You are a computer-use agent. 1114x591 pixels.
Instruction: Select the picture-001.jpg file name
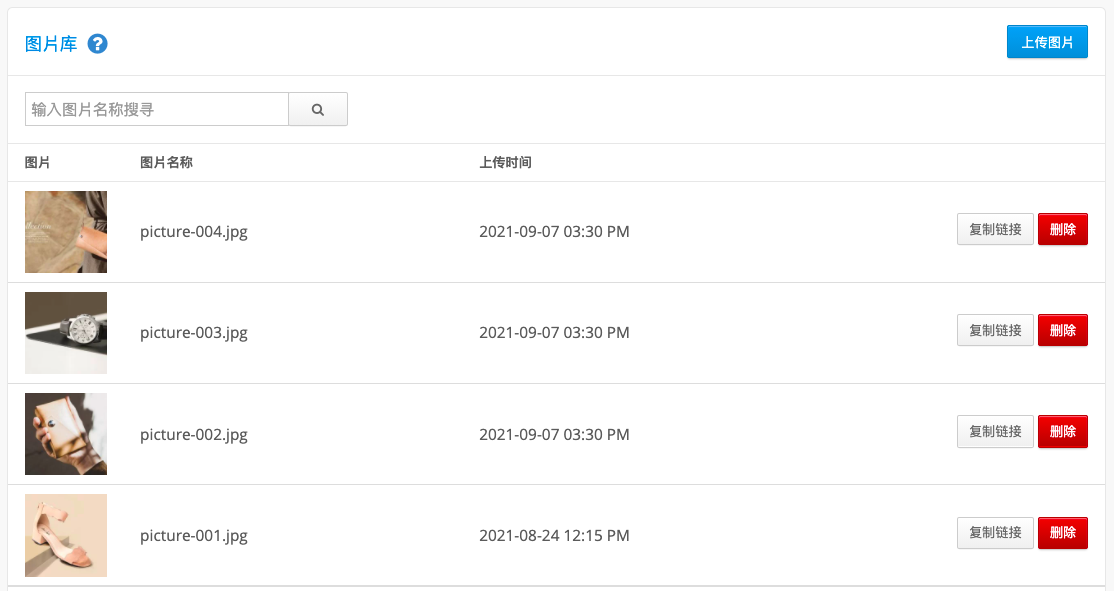coord(194,536)
